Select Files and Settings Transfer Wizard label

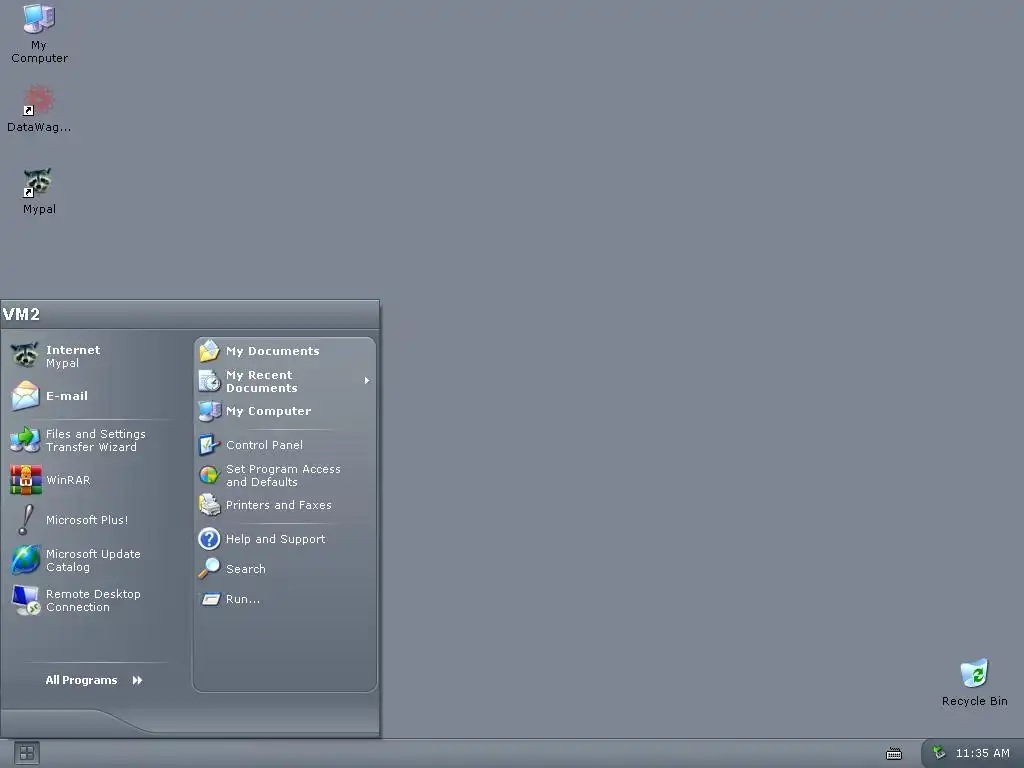(x=95, y=440)
